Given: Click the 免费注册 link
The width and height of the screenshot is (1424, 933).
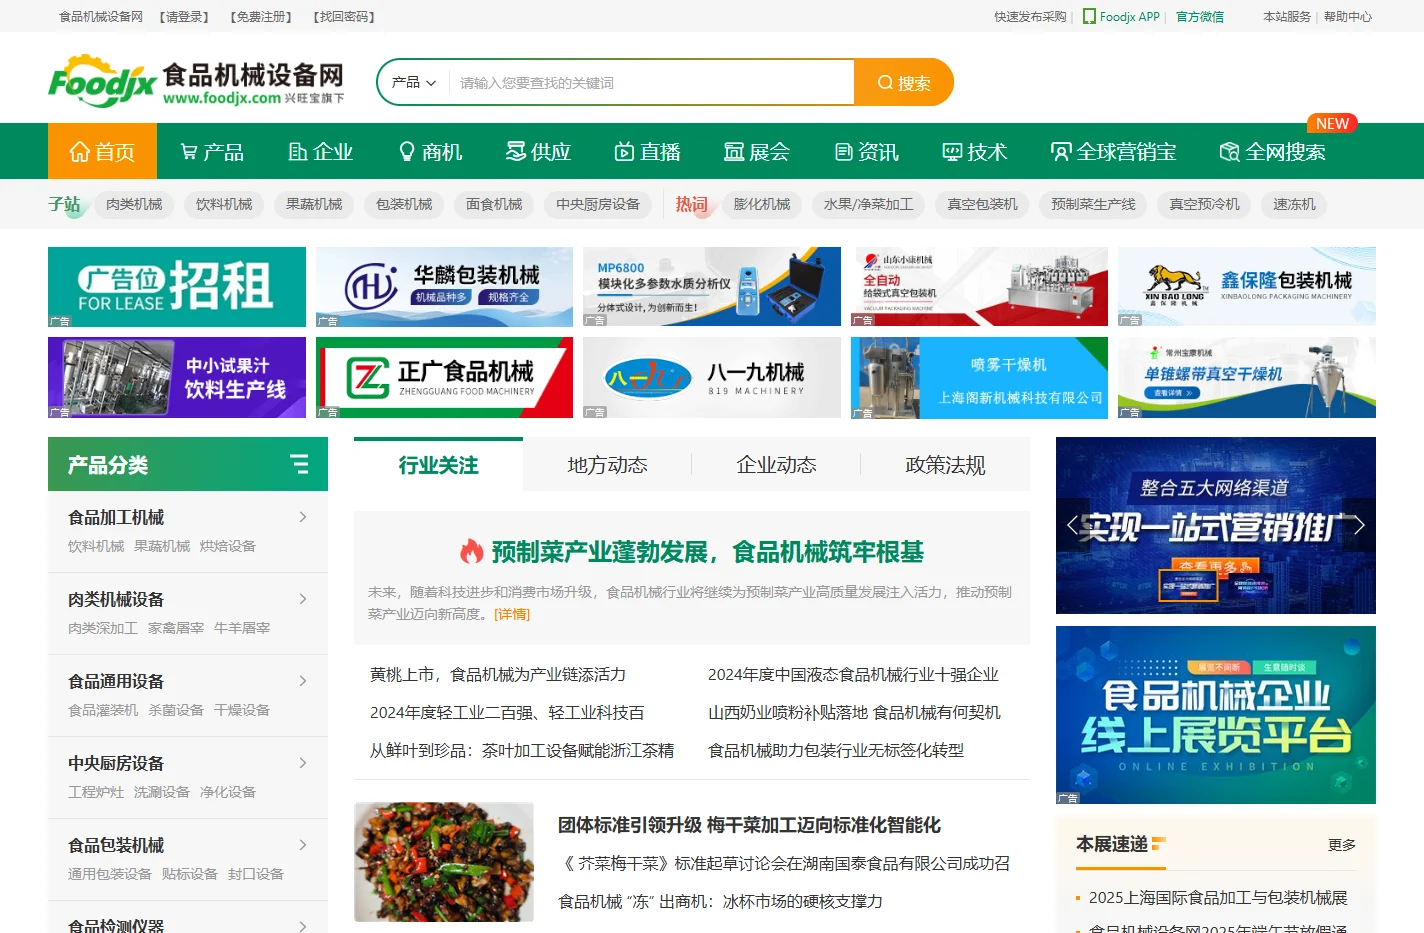Looking at the screenshot, I should [261, 17].
